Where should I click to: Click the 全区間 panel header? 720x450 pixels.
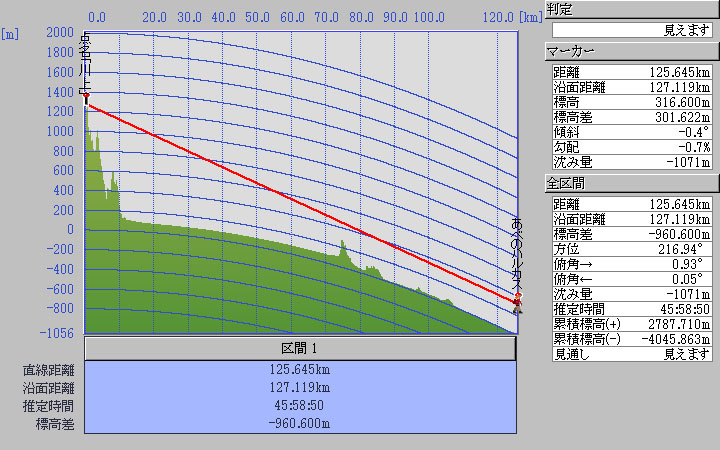[x=632, y=184]
